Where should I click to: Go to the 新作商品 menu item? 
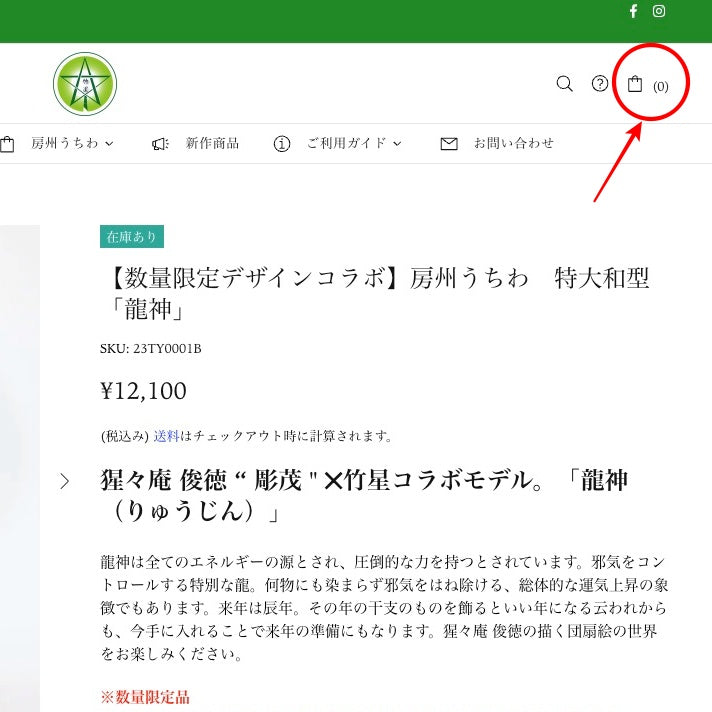(212, 144)
